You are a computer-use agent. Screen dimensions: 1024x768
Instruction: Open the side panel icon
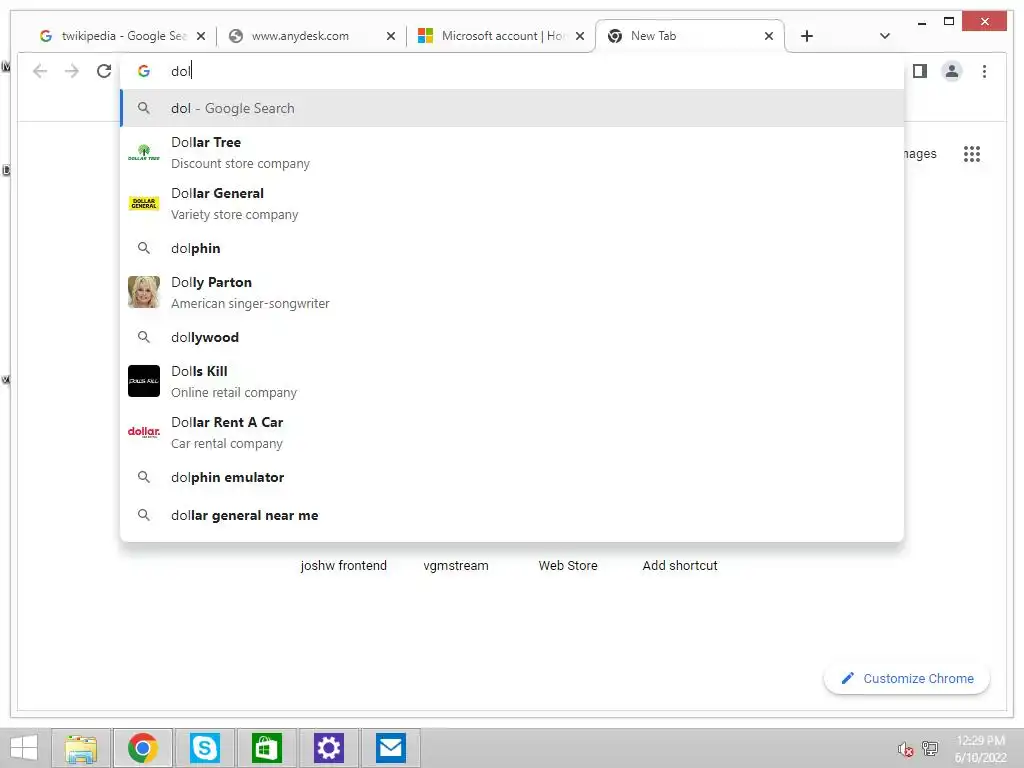(920, 71)
